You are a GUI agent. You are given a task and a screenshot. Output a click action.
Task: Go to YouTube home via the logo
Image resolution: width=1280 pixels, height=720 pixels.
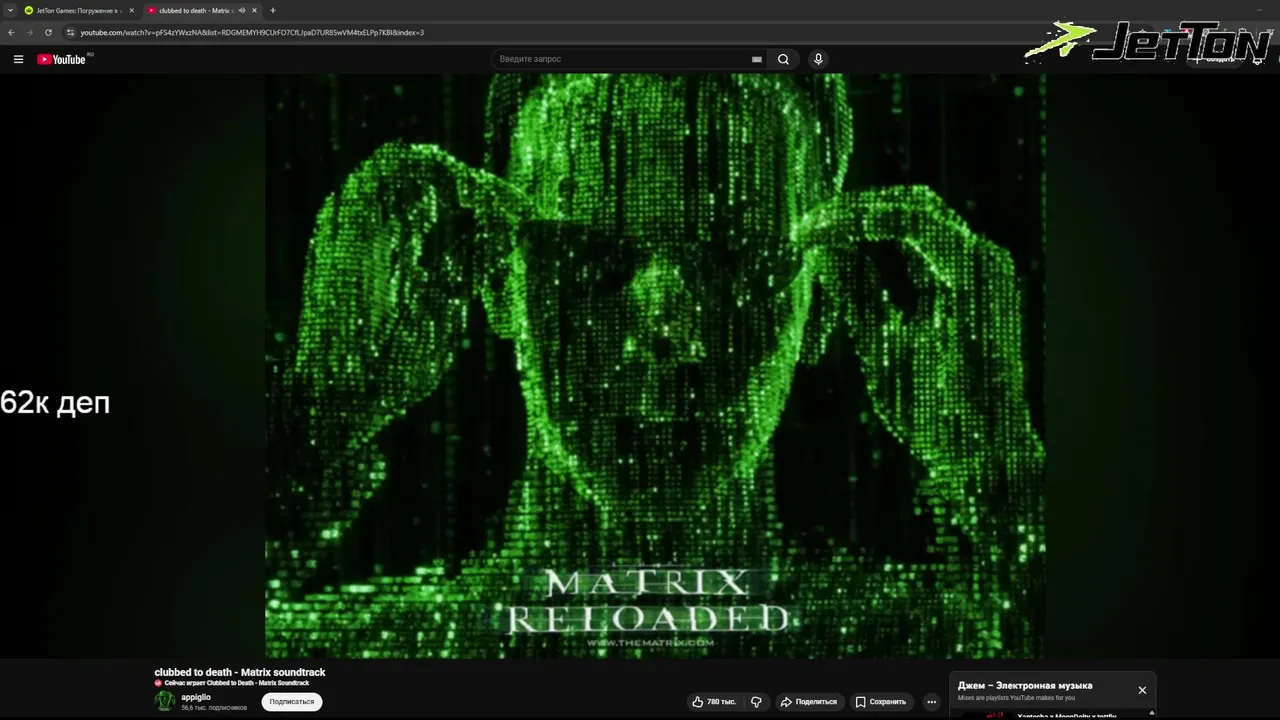pyautogui.click(x=62, y=59)
